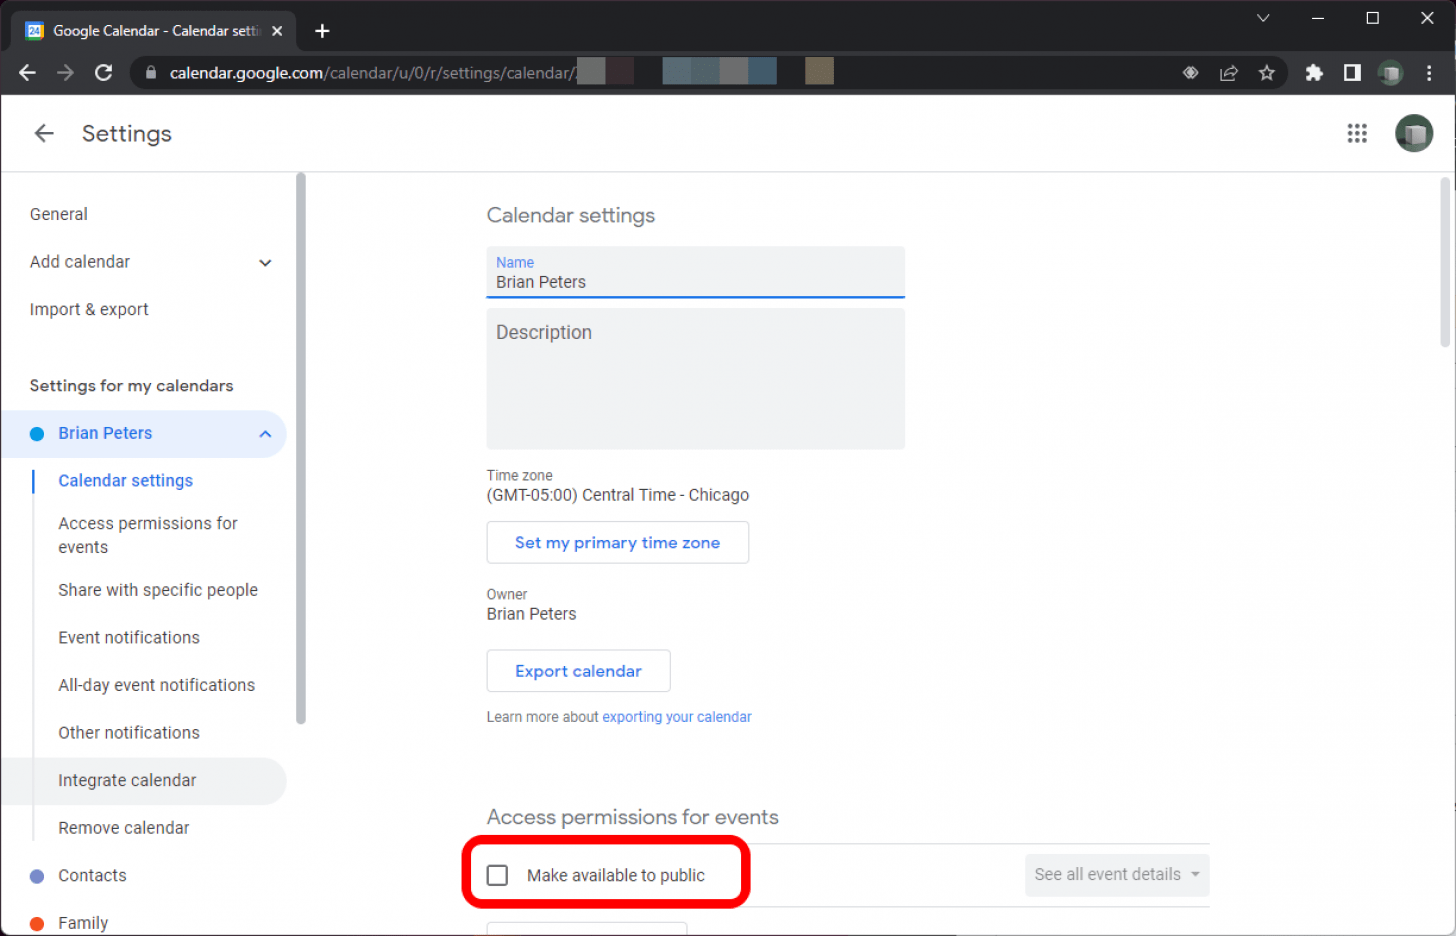Image resolution: width=1456 pixels, height=936 pixels.
Task: Toggle the browser side panel icon
Action: point(1352,72)
